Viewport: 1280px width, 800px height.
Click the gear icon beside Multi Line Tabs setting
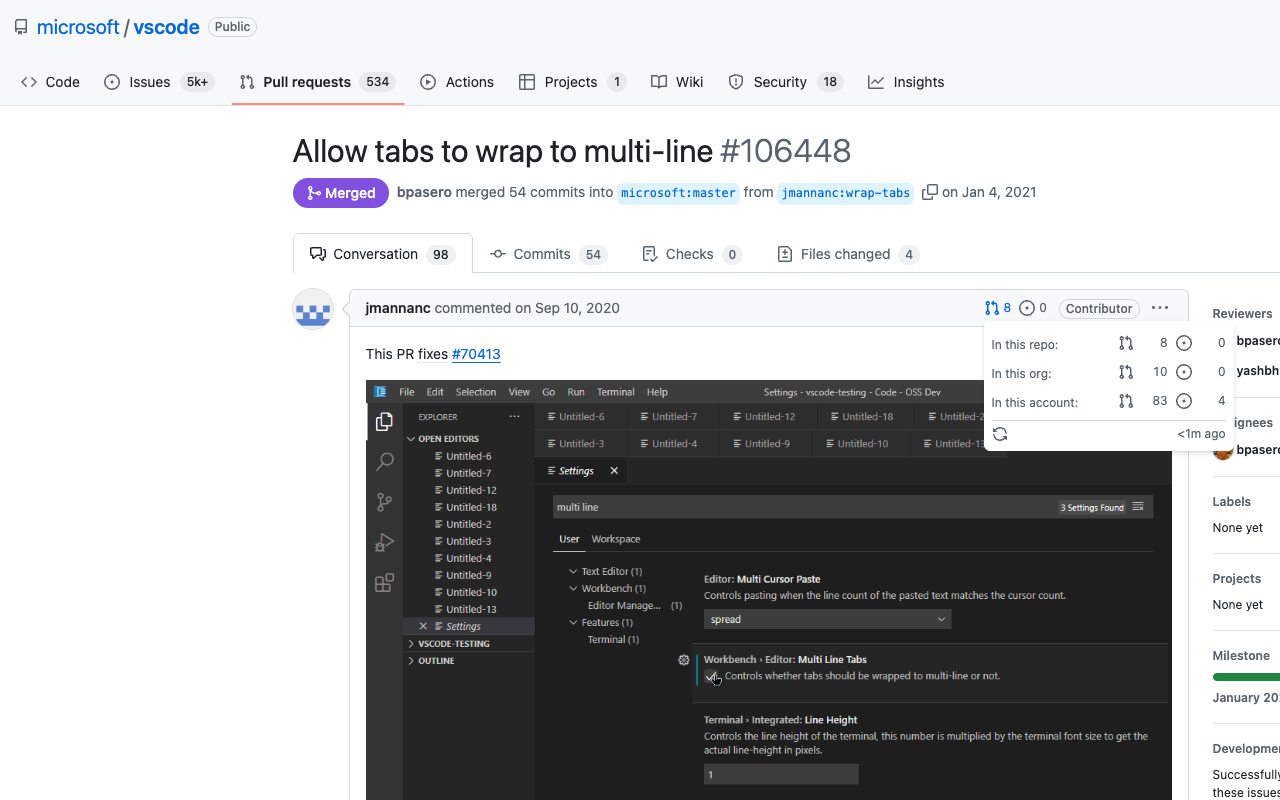pos(683,660)
